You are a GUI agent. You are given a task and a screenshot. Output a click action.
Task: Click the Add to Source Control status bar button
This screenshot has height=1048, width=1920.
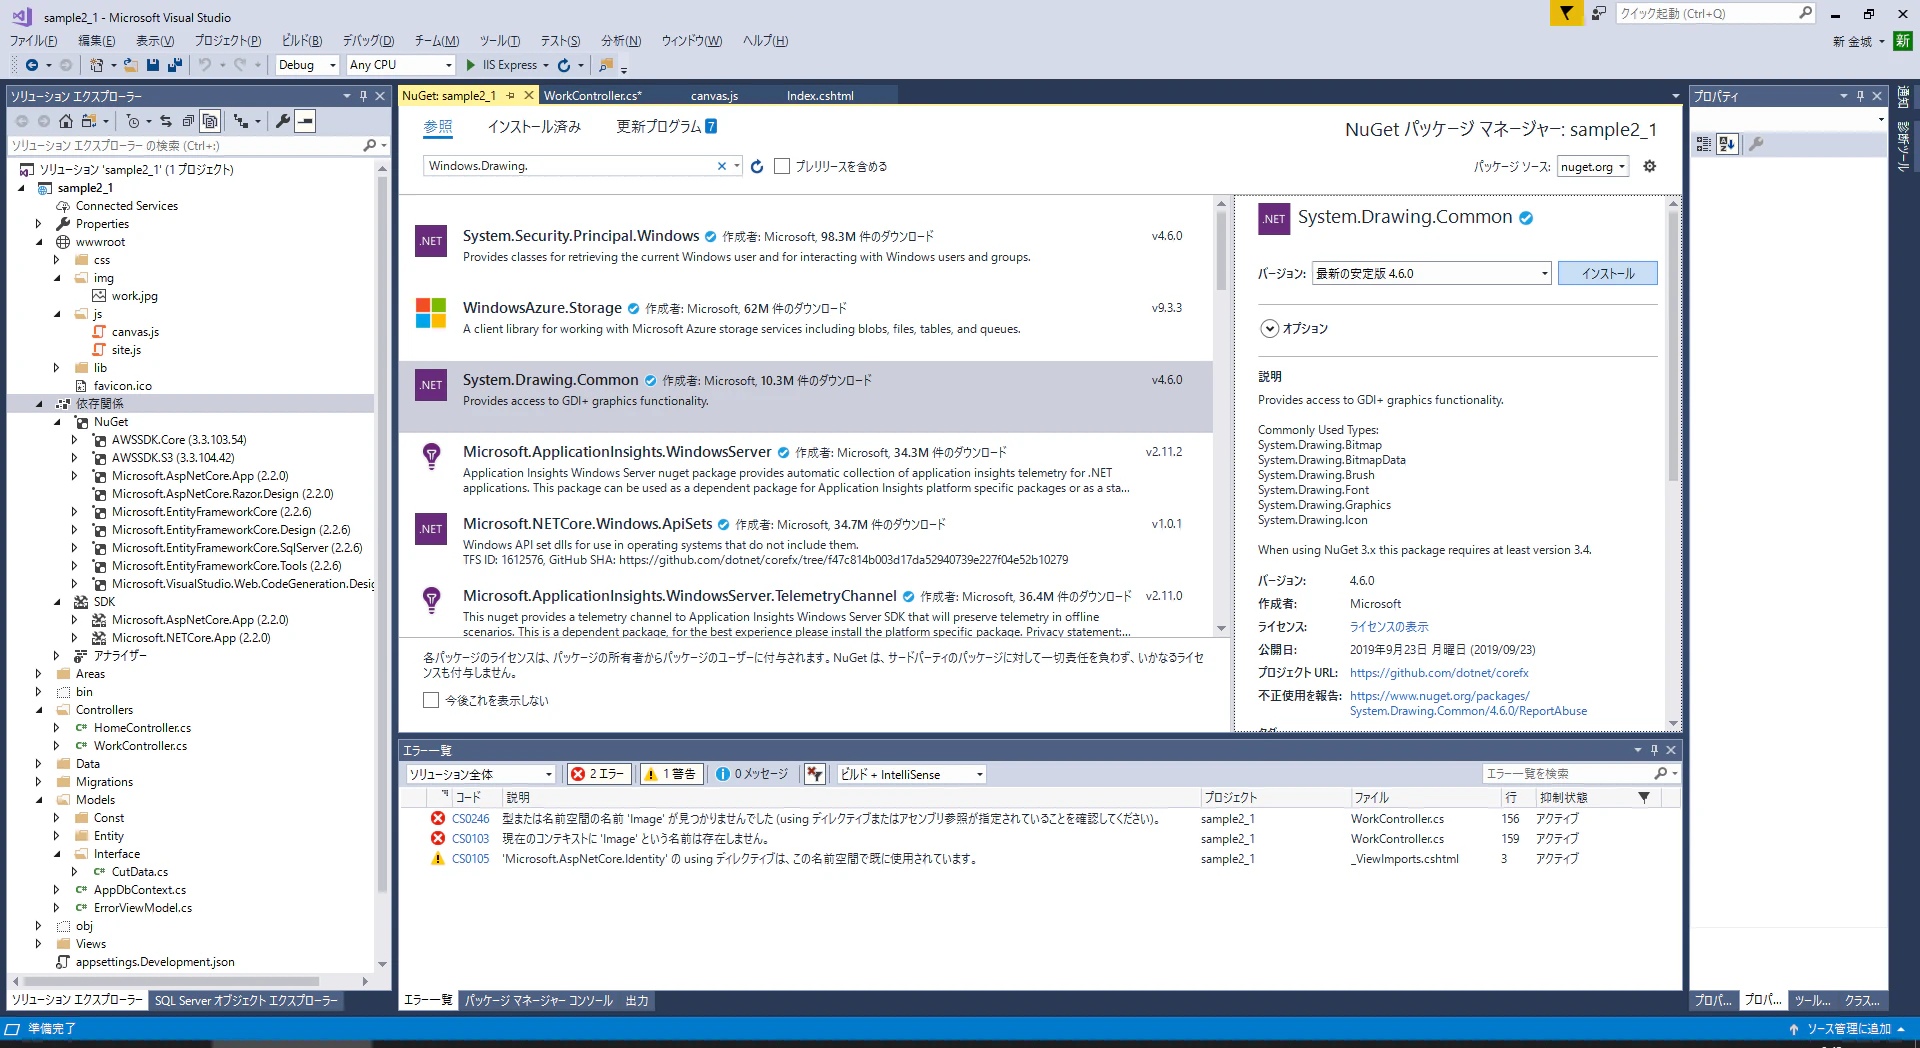click(1846, 1029)
